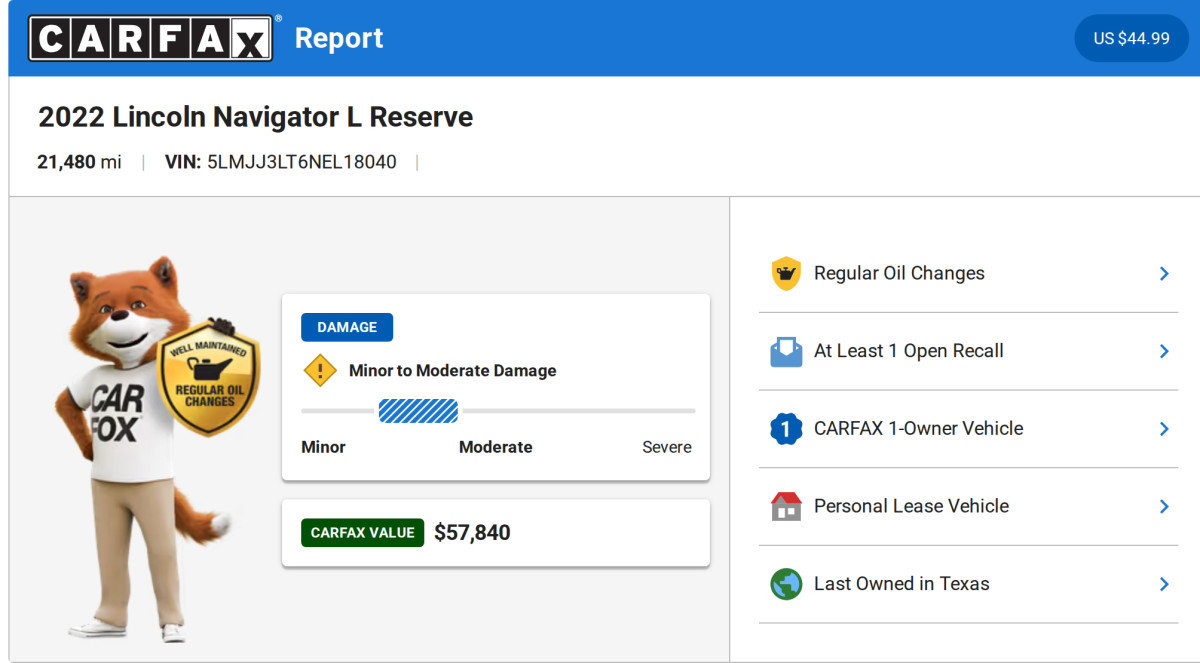Click the Texas globe icon
1200x663 pixels.
click(x=786, y=584)
